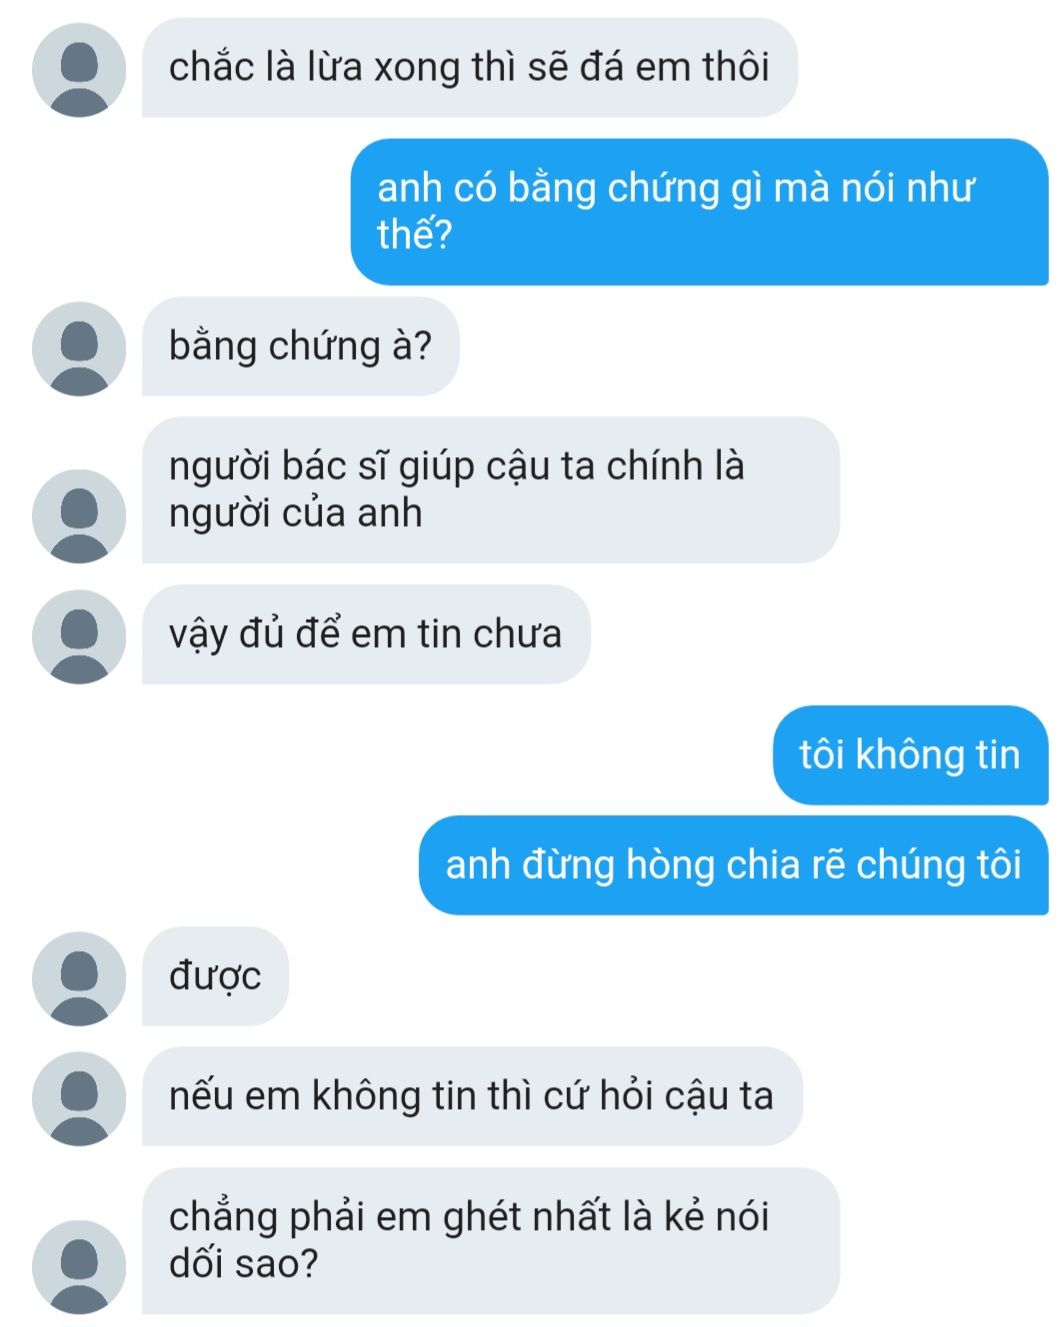Tap the 'bằng chứng à?' message bubble
Viewport: 1062px width, 1327px height.
click(x=300, y=346)
